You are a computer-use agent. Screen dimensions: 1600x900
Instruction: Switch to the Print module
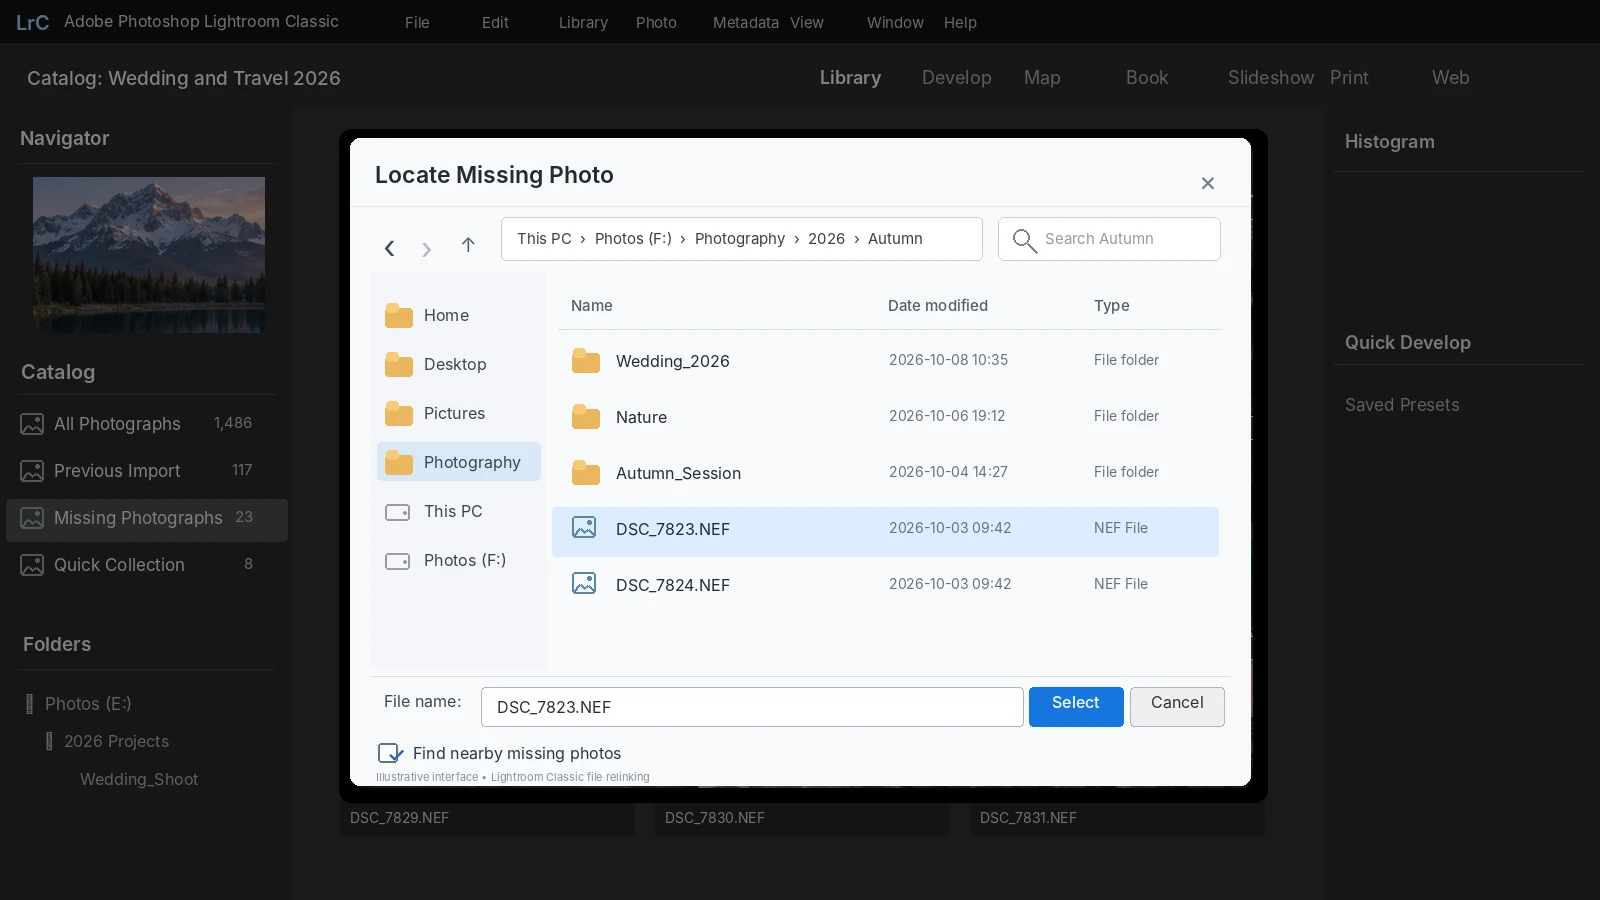click(x=1349, y=78)
